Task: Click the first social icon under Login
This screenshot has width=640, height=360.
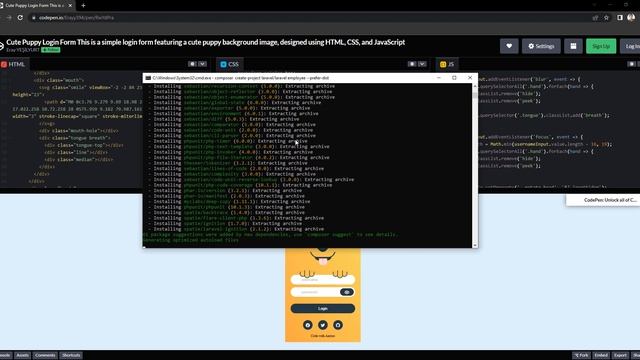Action: click(308, 325)
